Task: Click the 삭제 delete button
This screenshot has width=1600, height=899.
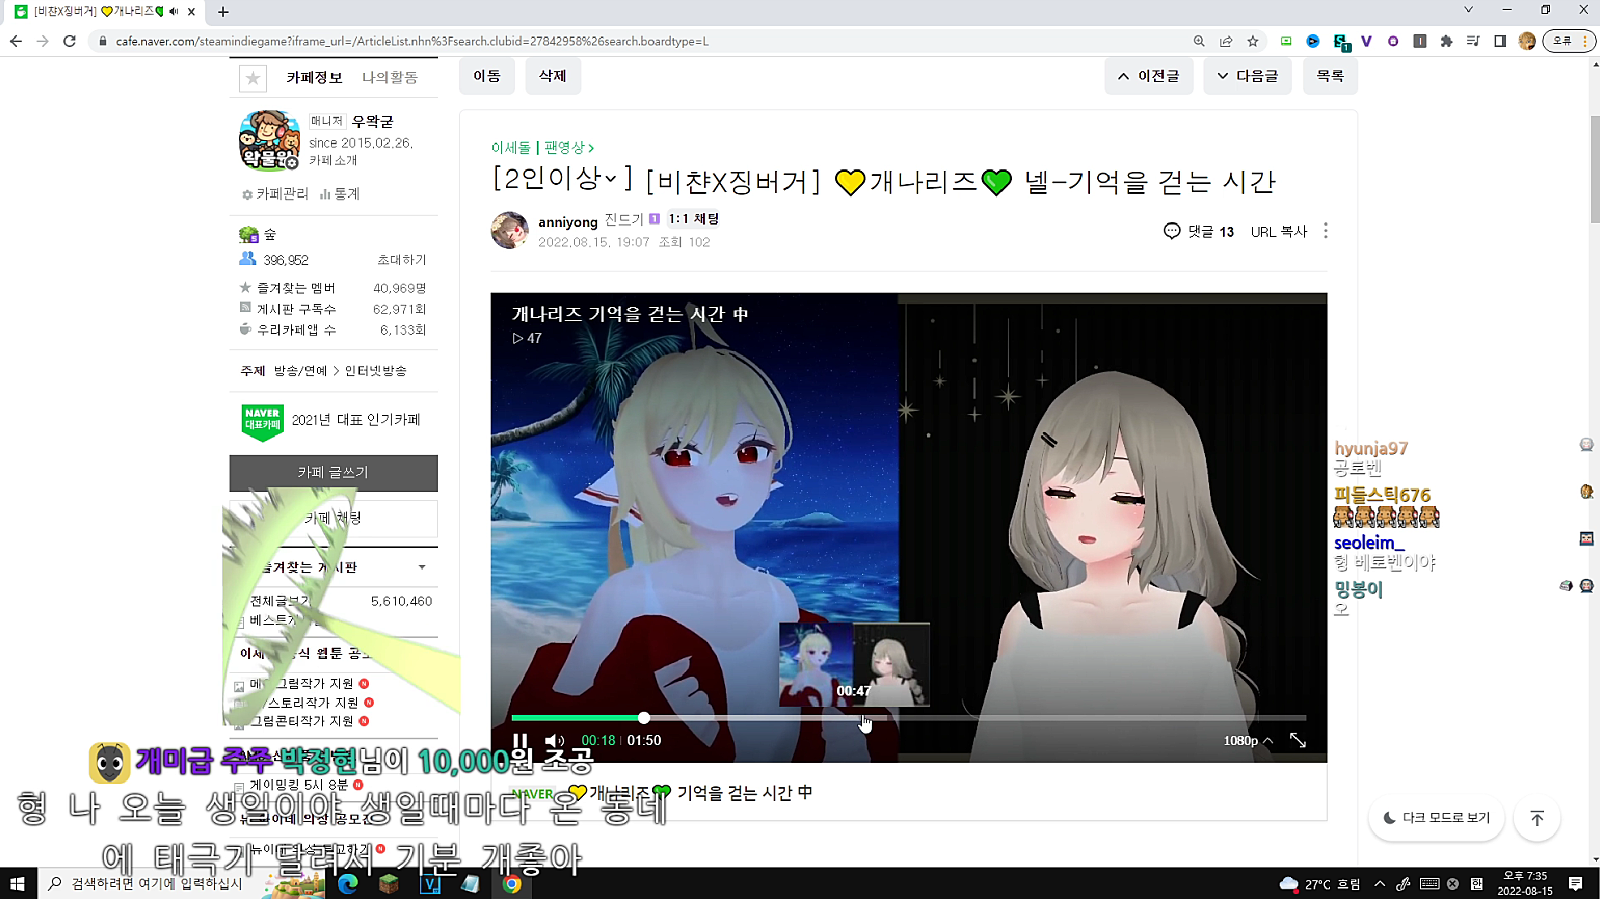Action: [553, 76]
